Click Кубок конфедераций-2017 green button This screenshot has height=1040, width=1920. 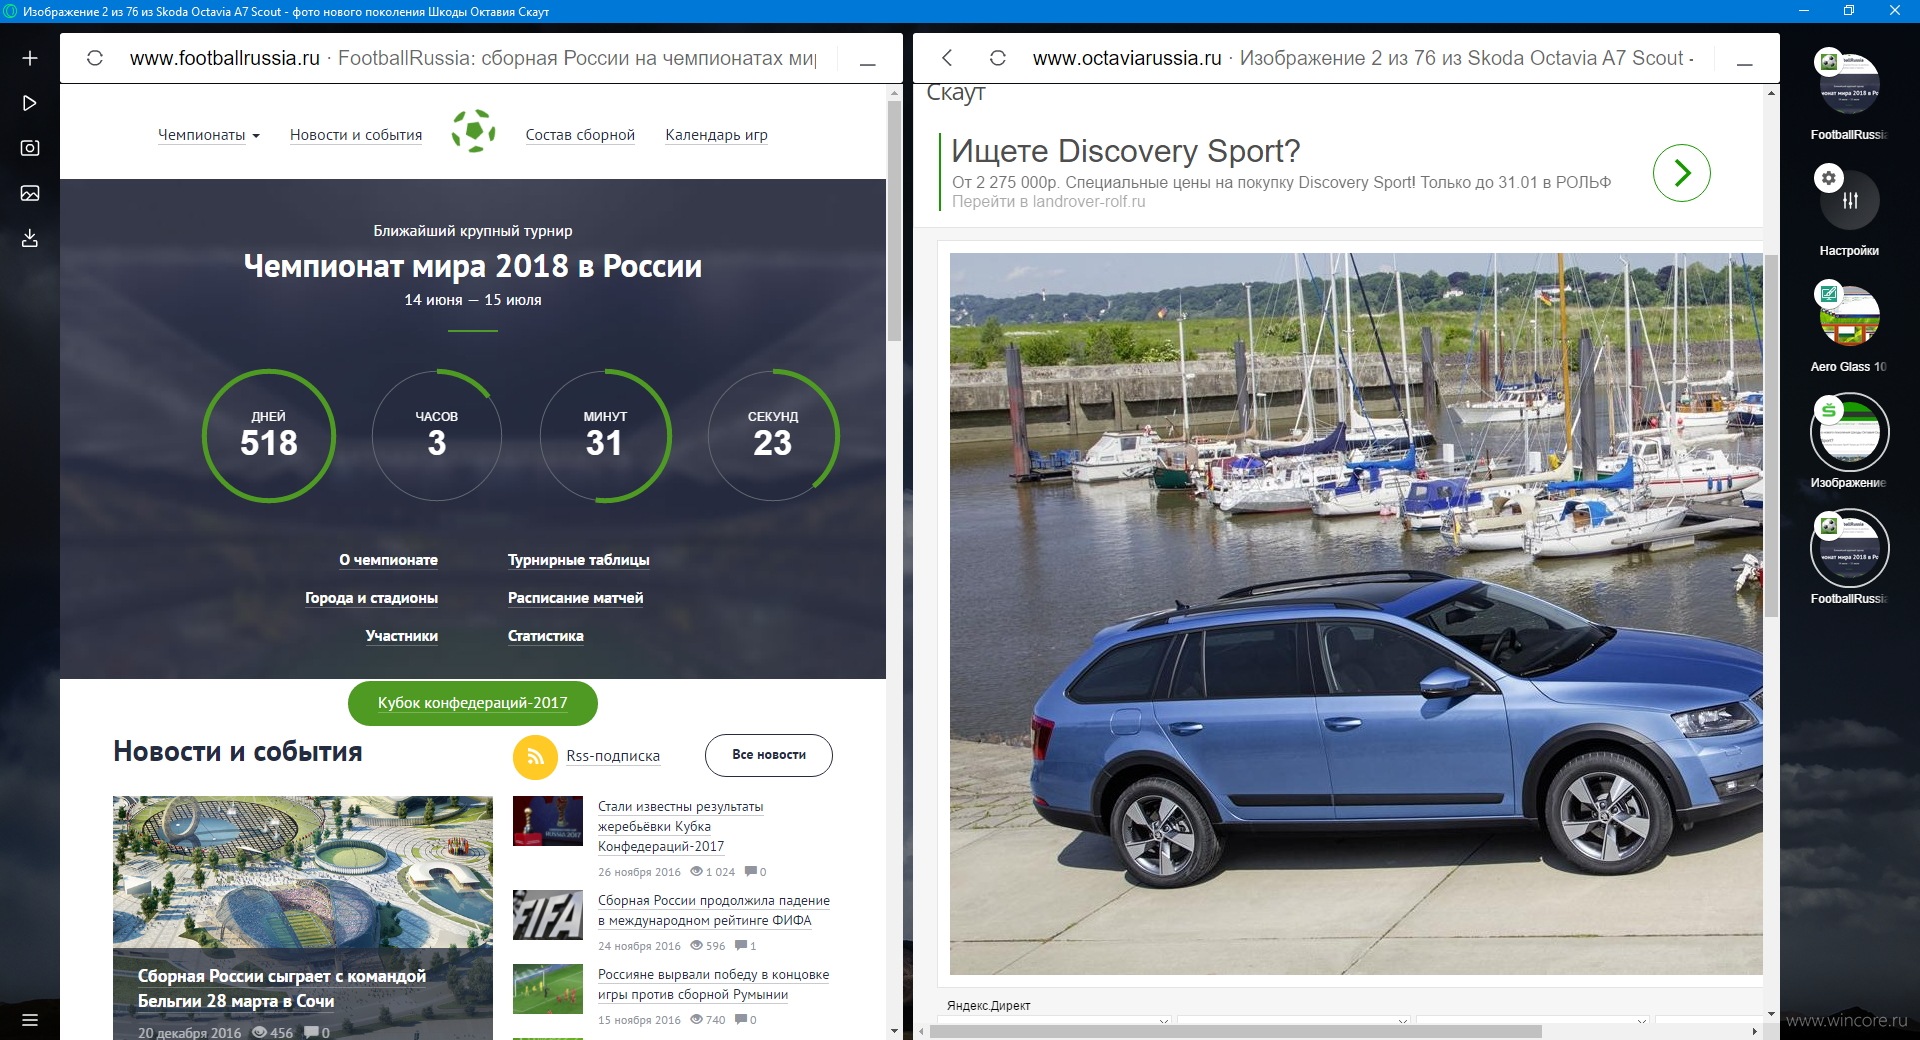click(473, 703)
